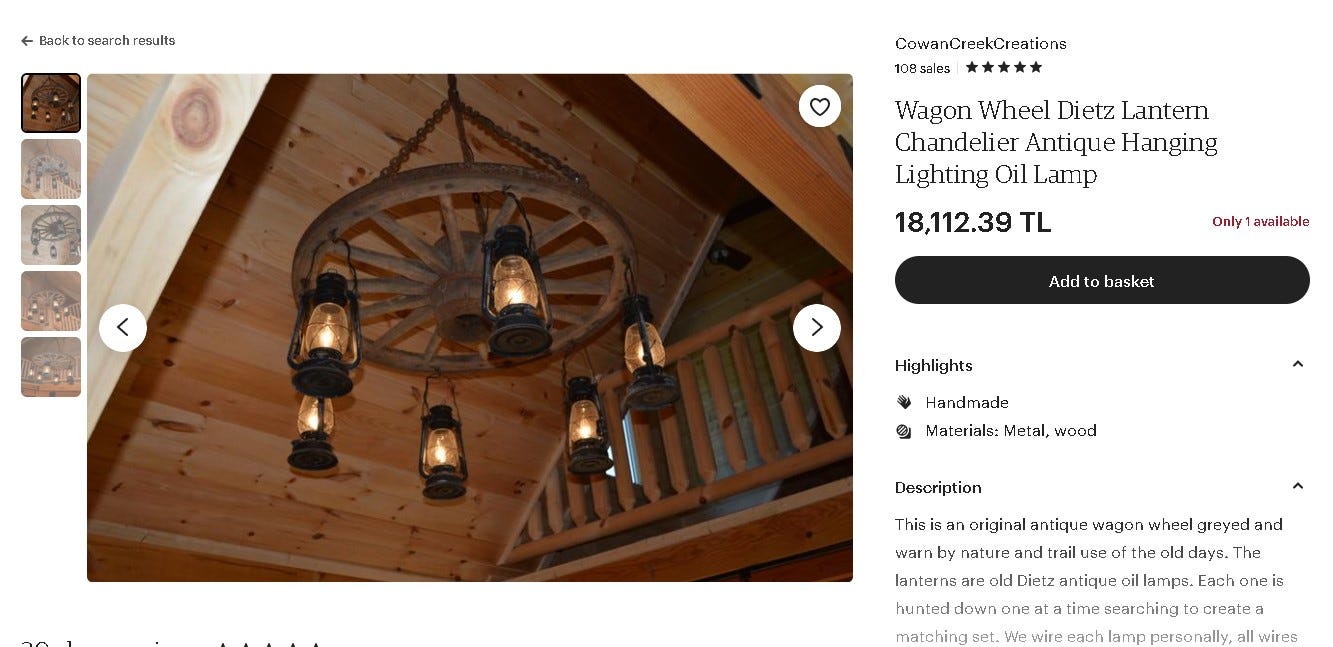Open CowanCreekCreations shop page
This screenshot has width=1333, height=647.
[x=981, y=44]
